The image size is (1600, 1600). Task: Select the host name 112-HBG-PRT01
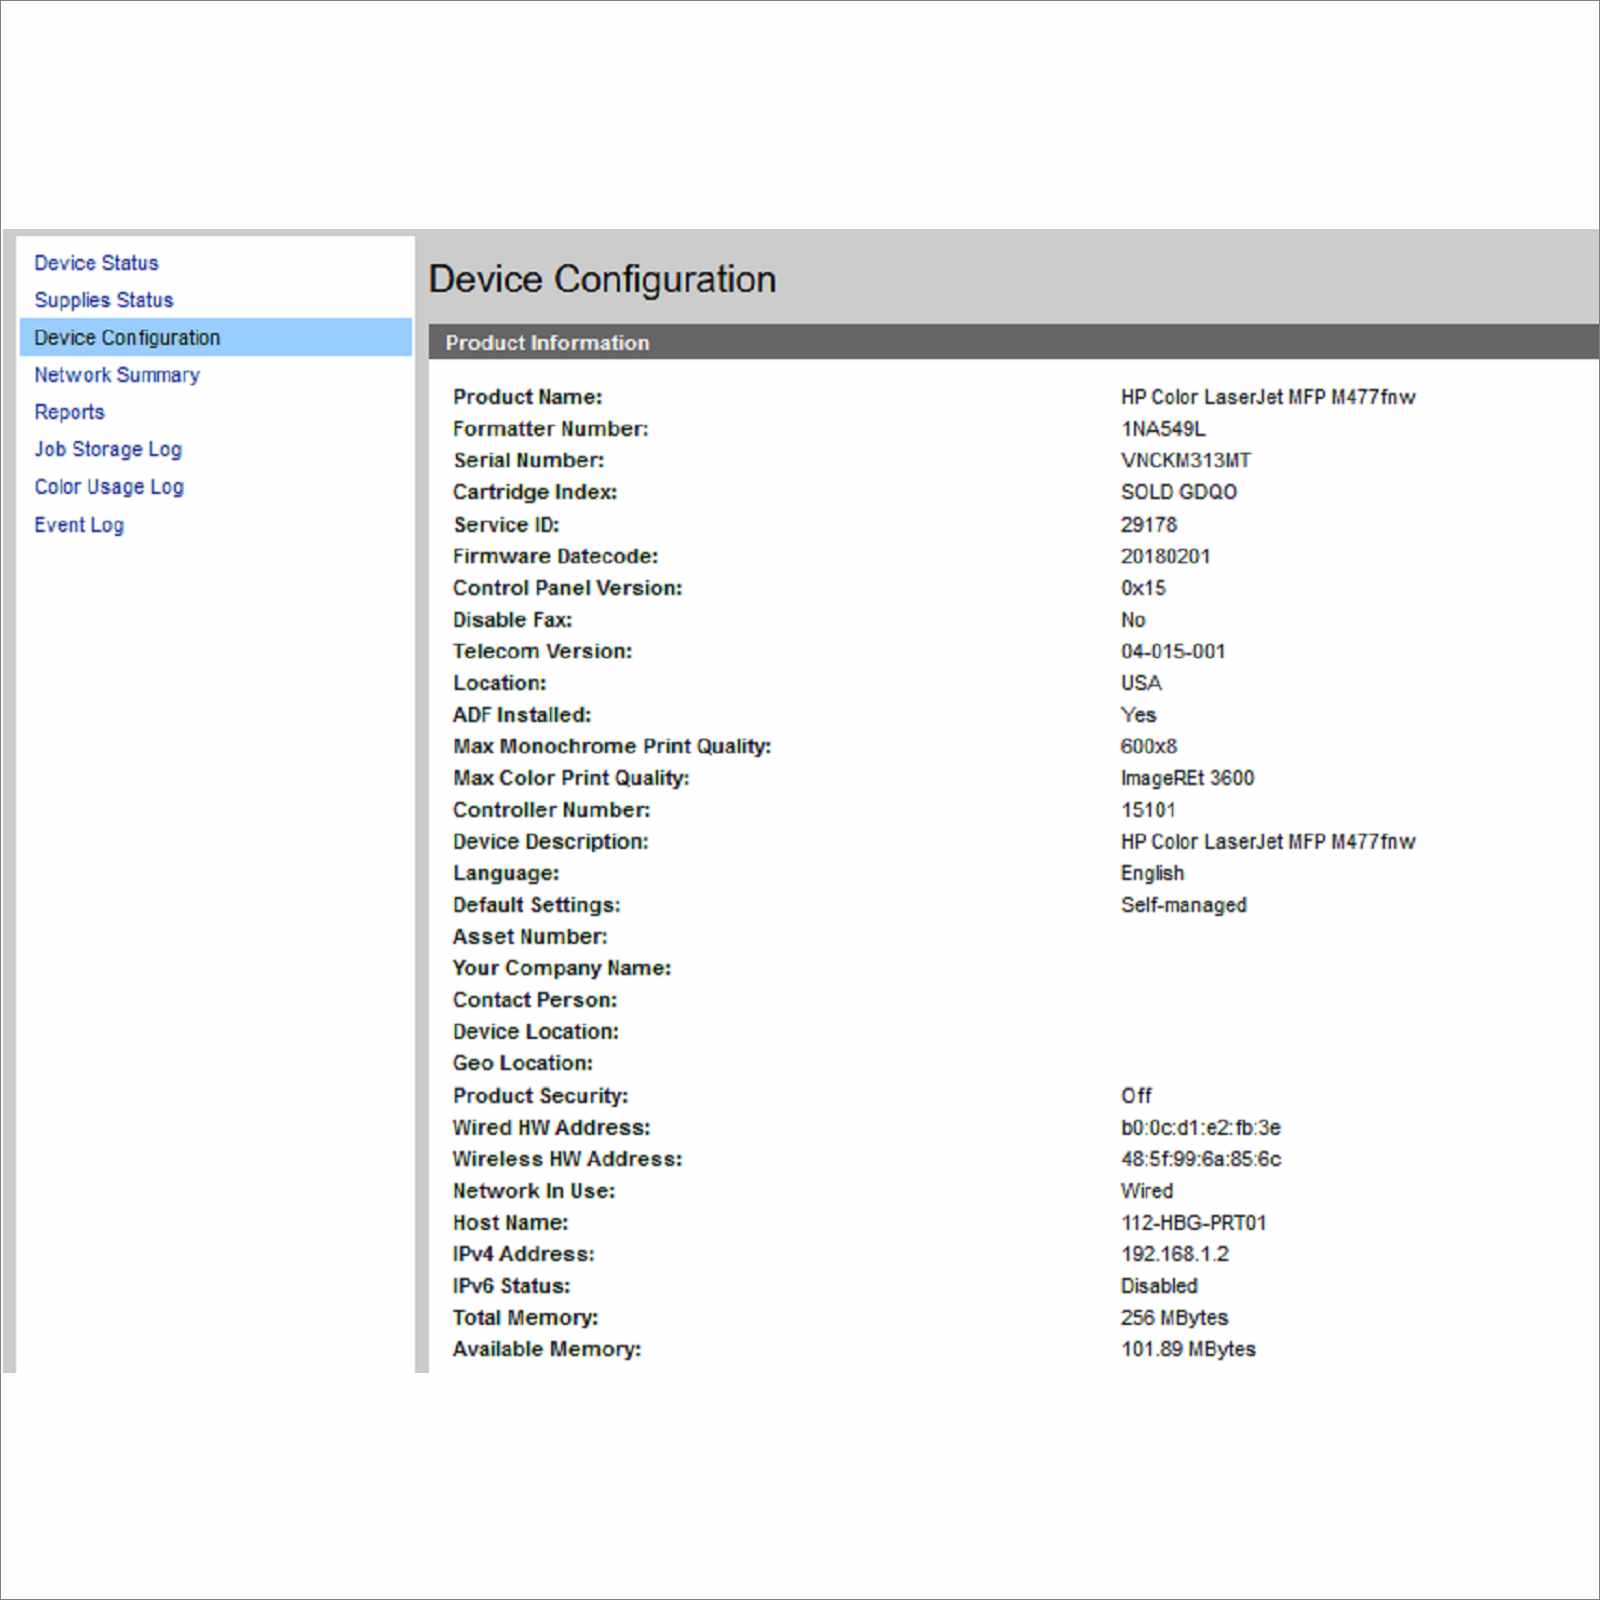click(x=1194, y=1223)
